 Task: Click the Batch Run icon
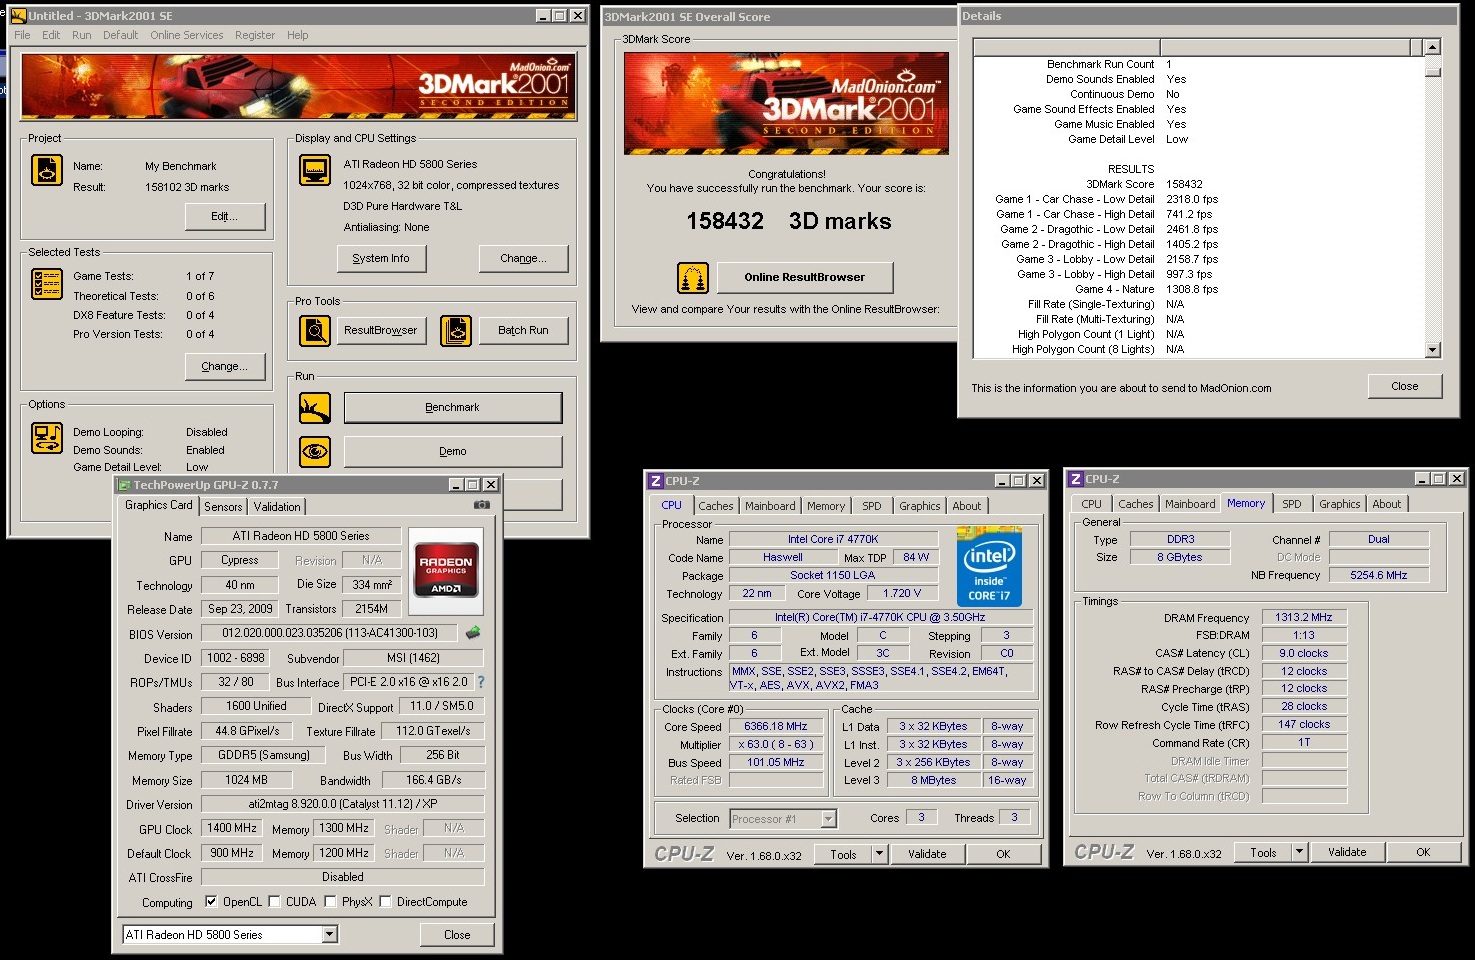pyautogui.click(x=456, y=330)
